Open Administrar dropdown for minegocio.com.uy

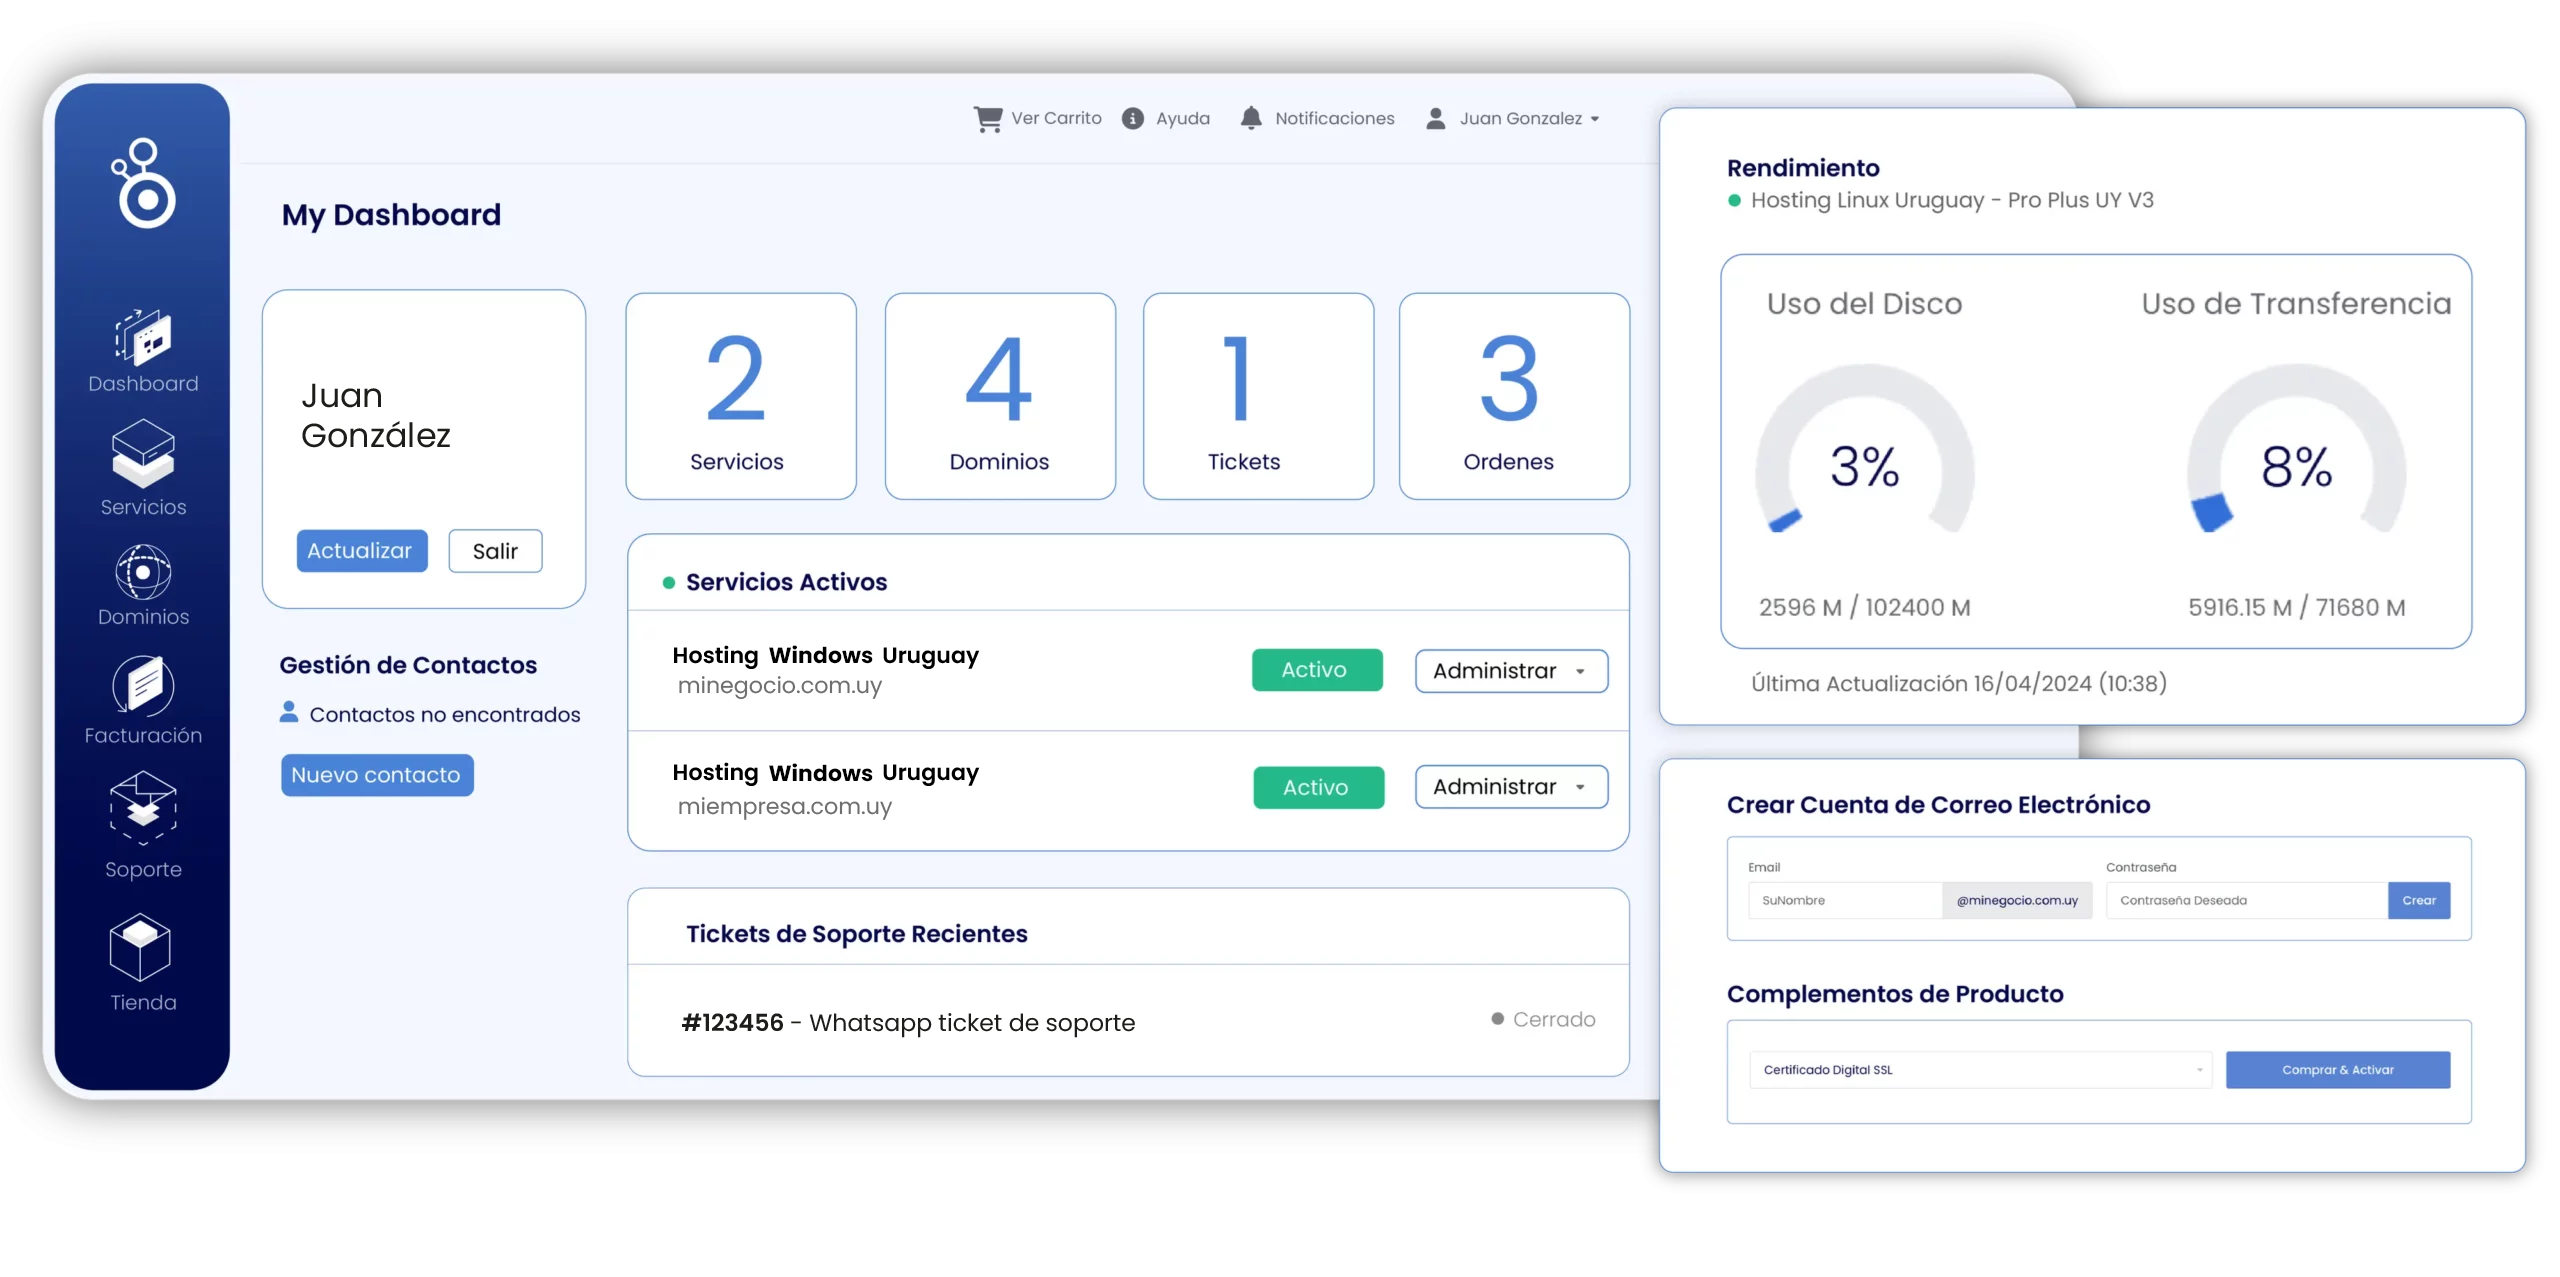1510,671
